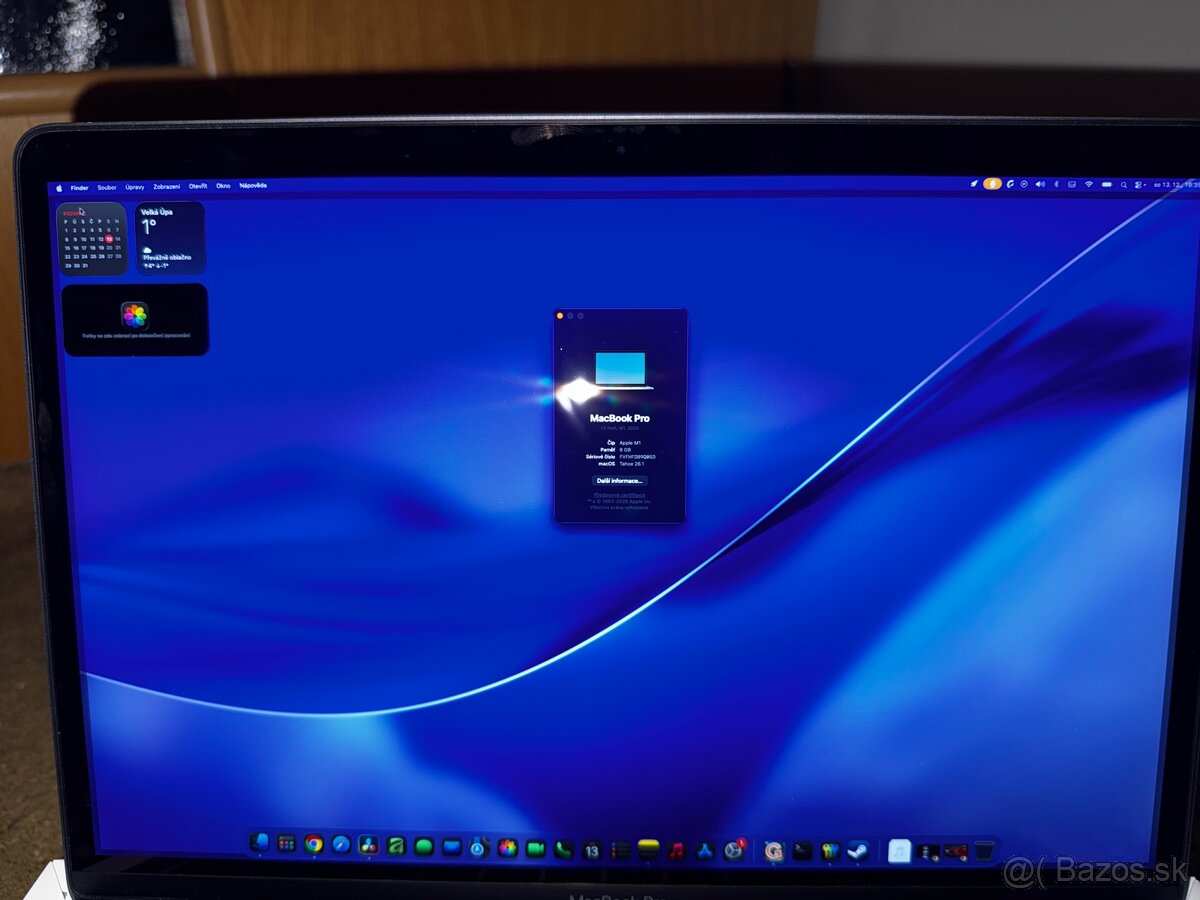Open Calendar showing 13 in Dock

[x=592, y=850]
